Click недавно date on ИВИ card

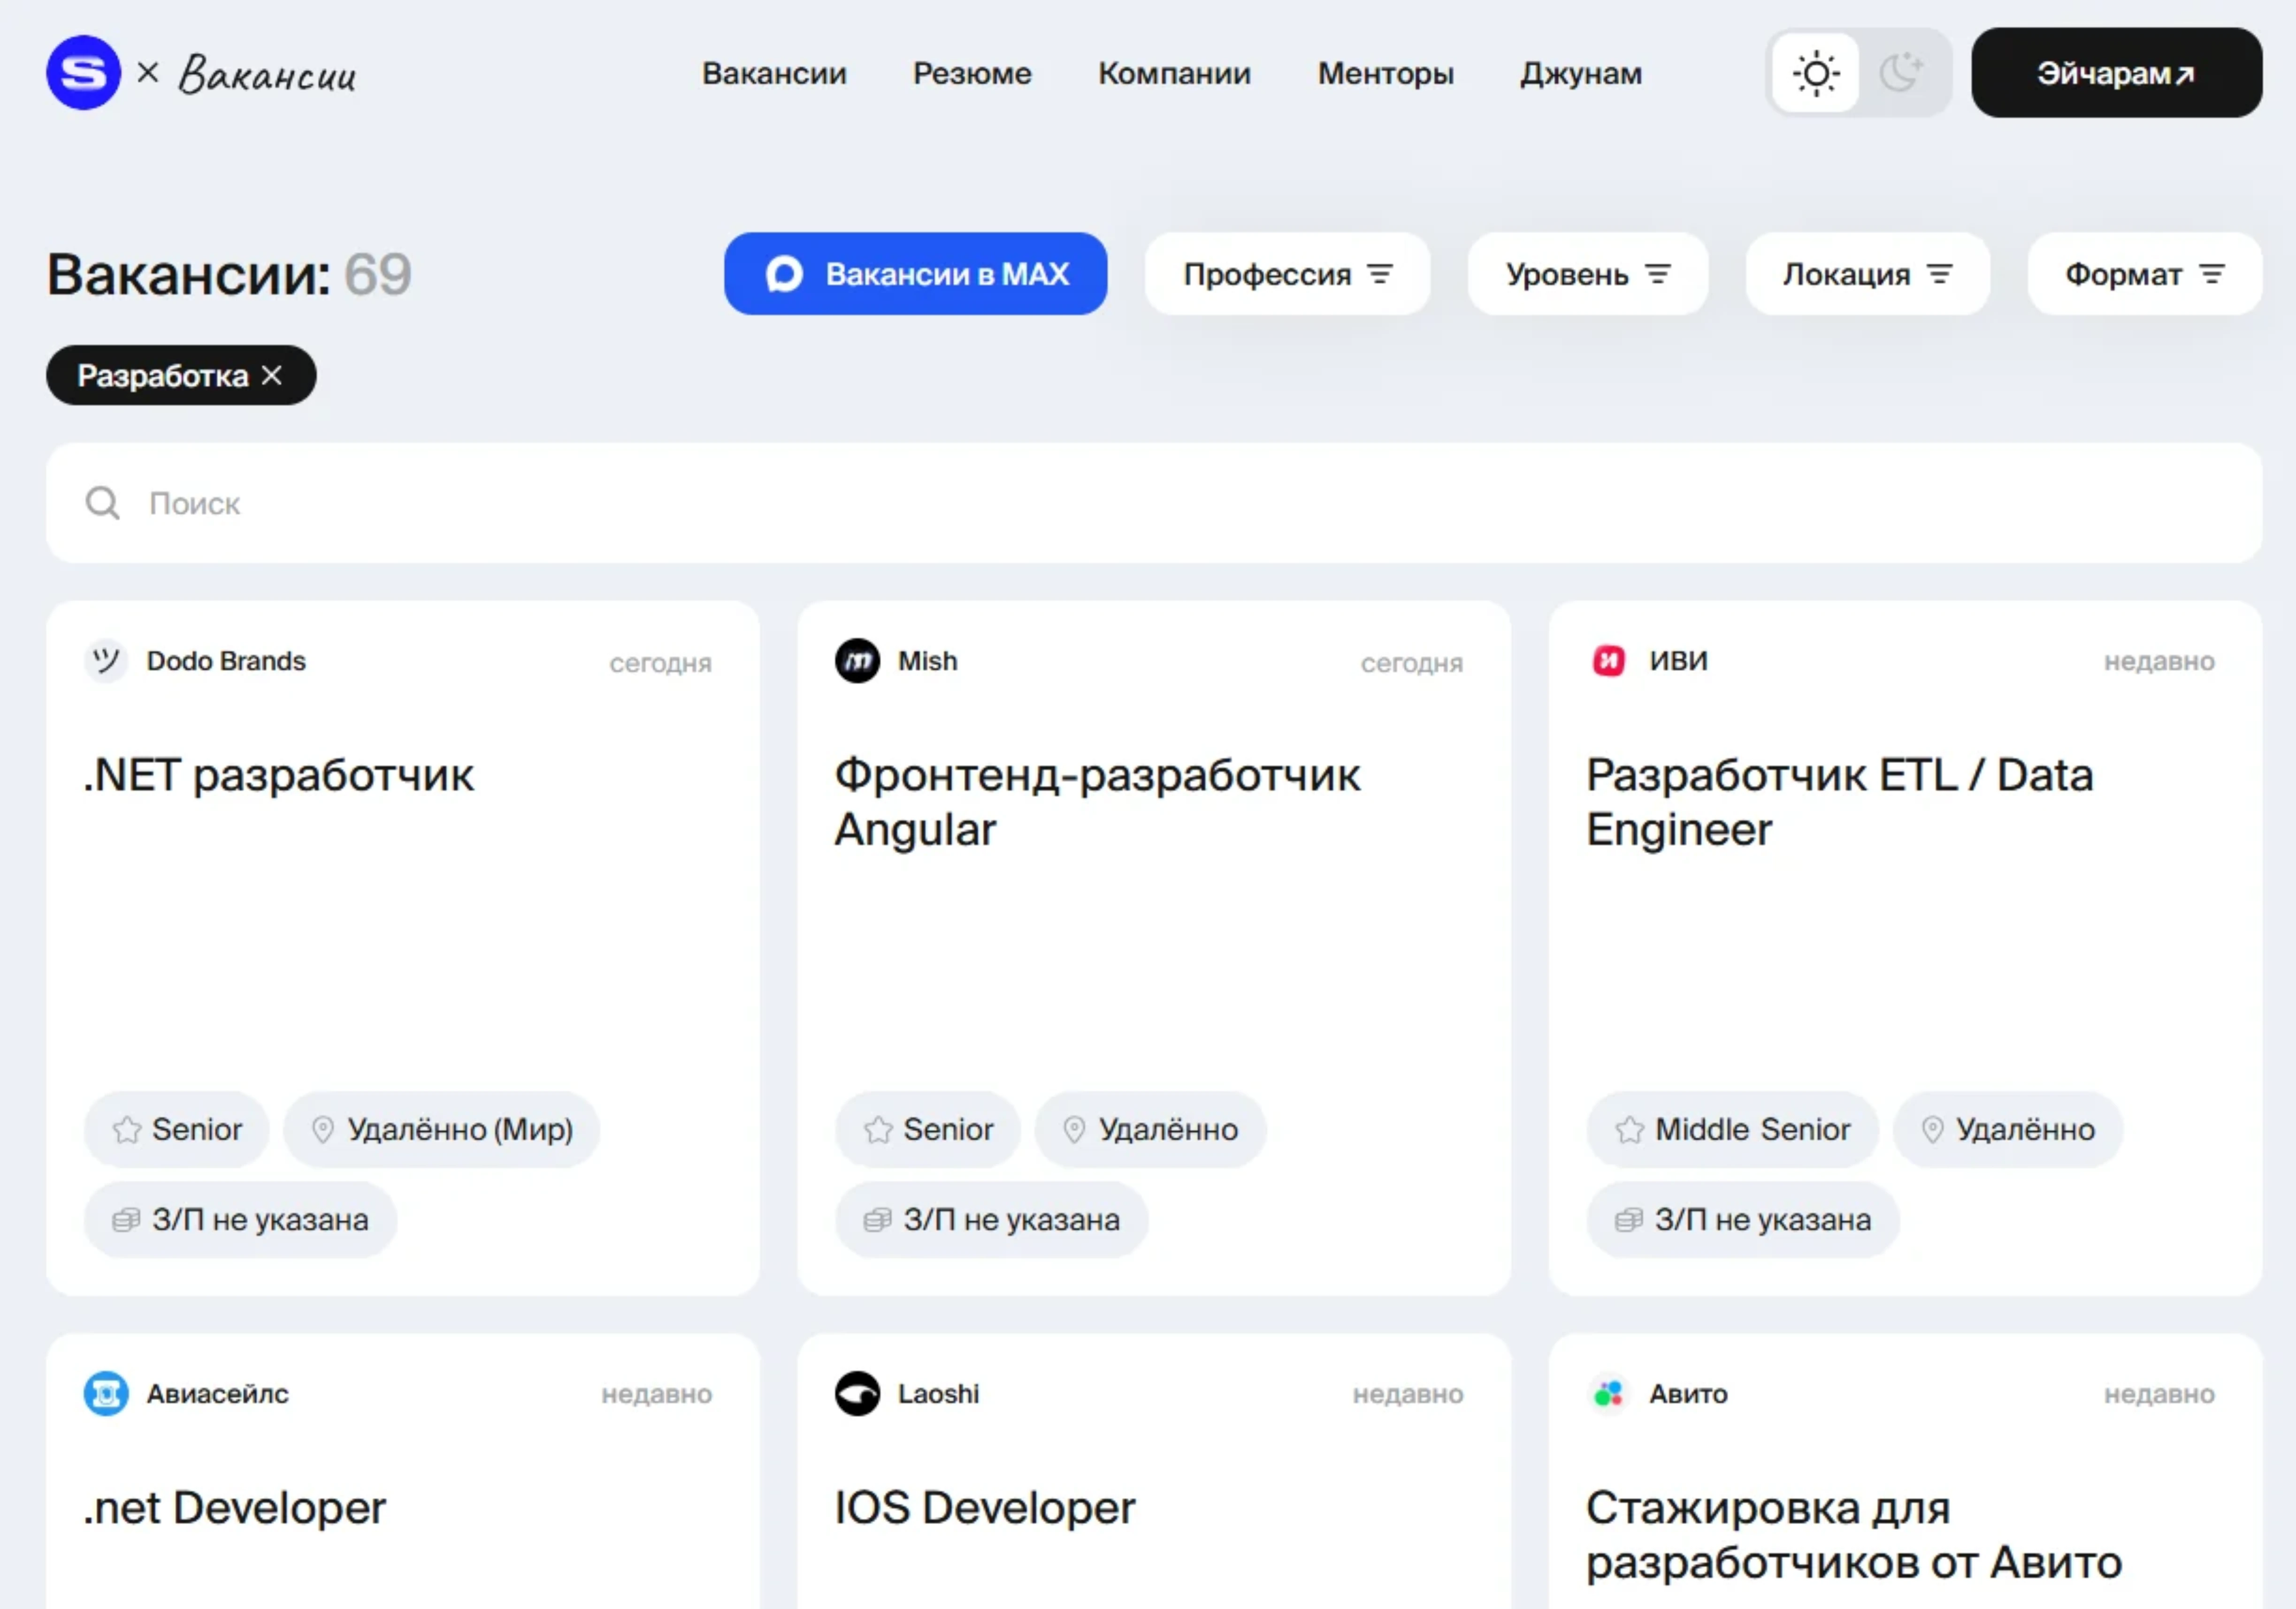click(2159, 661)
